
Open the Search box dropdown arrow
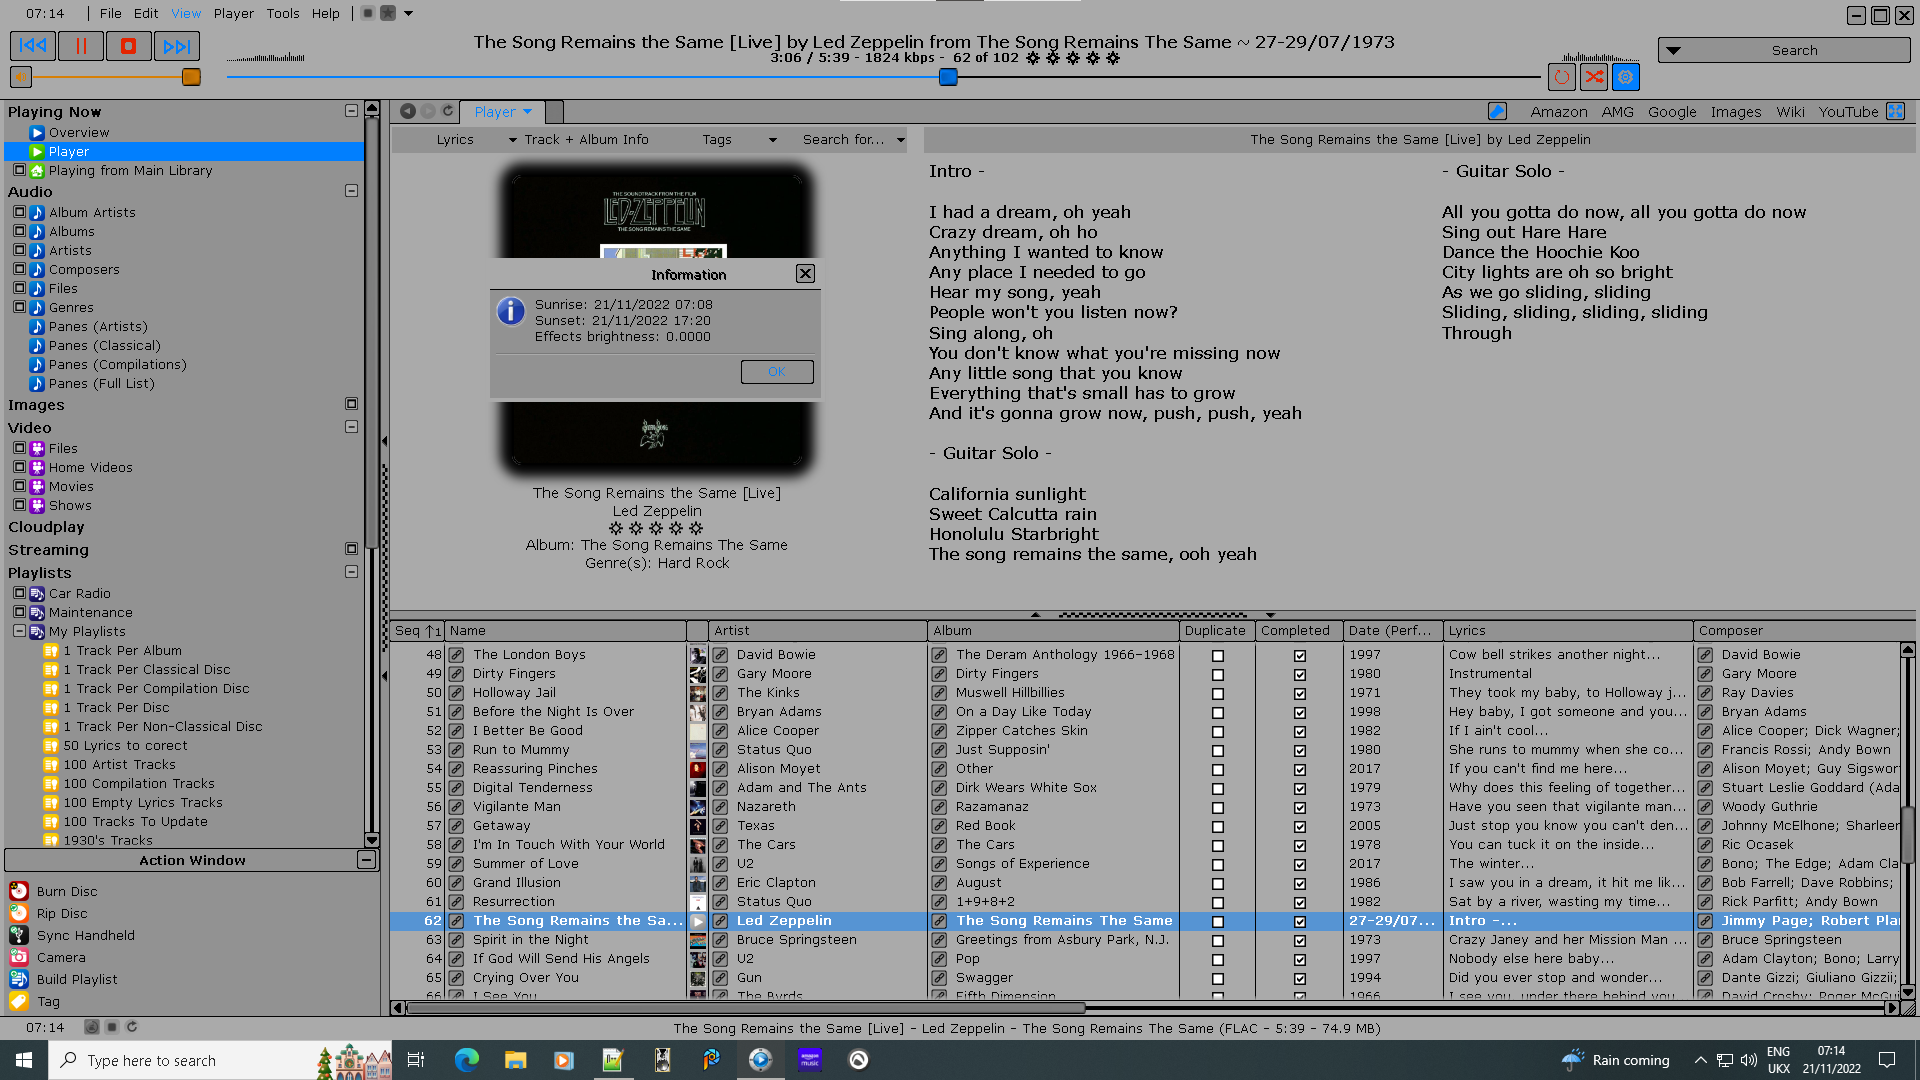click(x=1673, y=50)
